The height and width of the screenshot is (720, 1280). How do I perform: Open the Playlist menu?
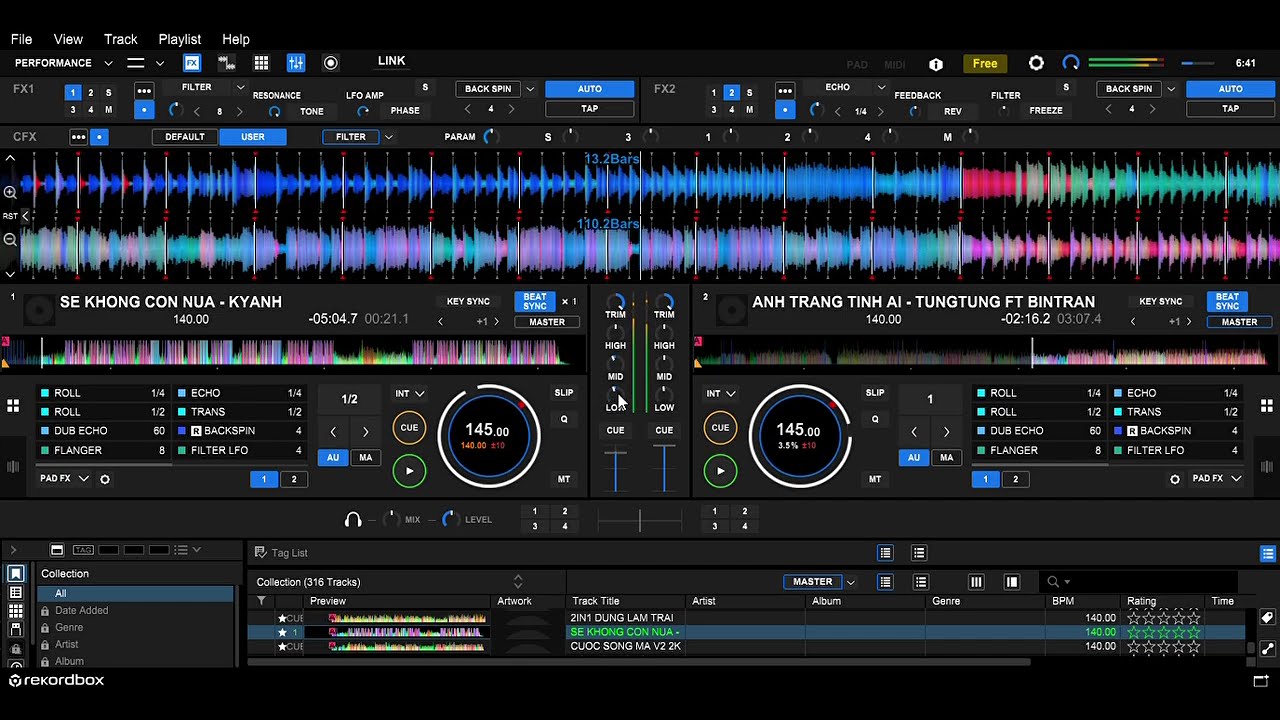pos(180,39)
